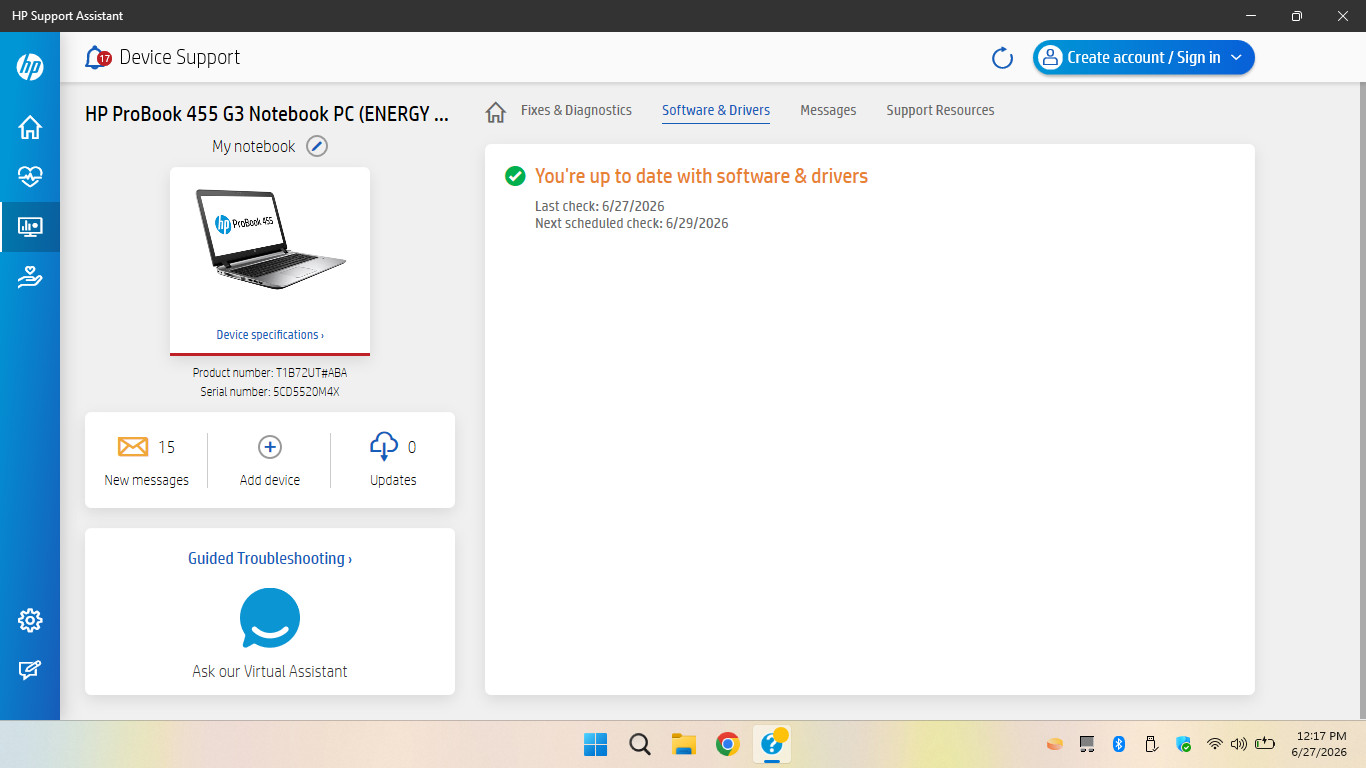This screenshot has height=768, width=1366.
Task: Click the HP ProBook 455 G3 device title
Action: point(267,114)
